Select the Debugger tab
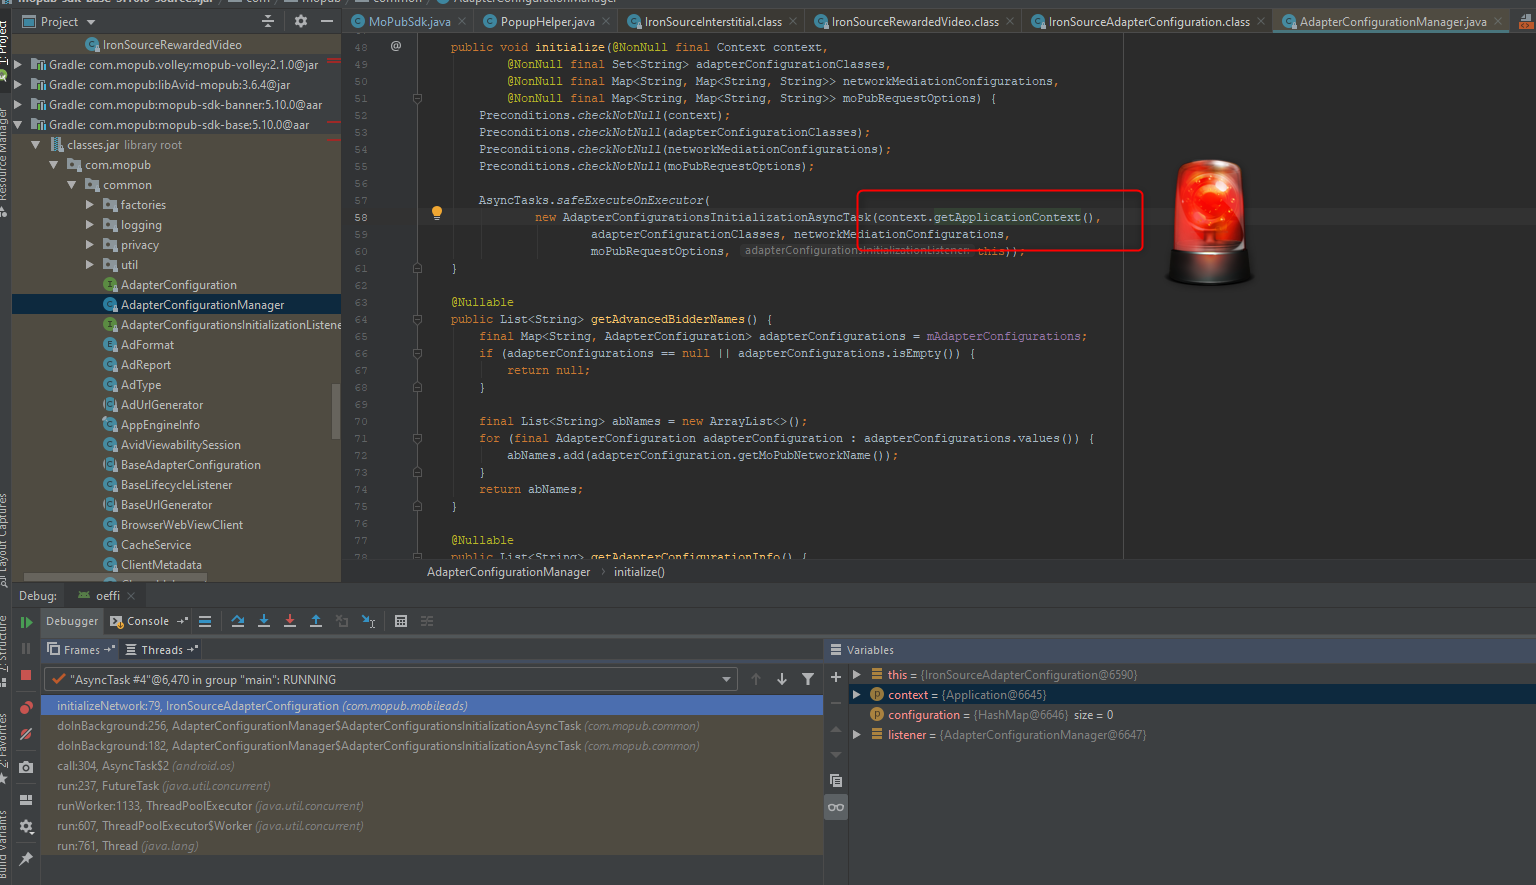1536x885 pixels. [x=72, y=621]
